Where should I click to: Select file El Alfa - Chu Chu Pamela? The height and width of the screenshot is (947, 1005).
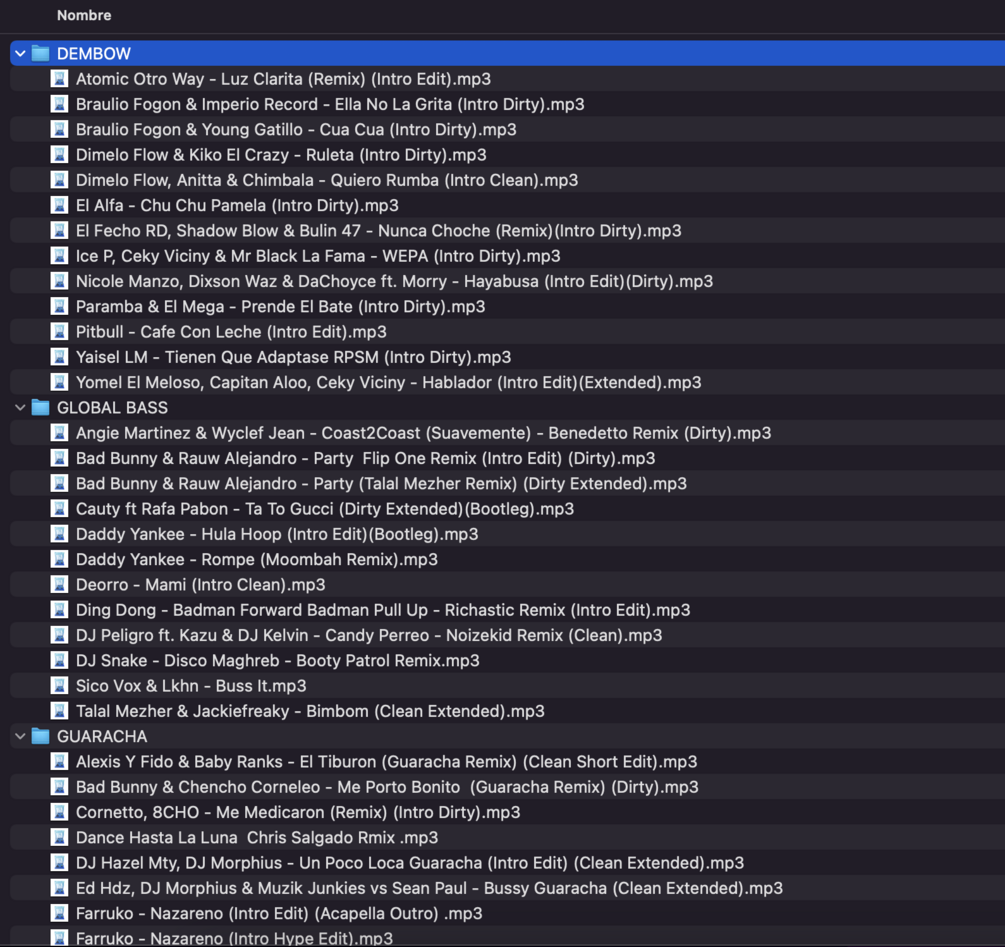(237, 205)
